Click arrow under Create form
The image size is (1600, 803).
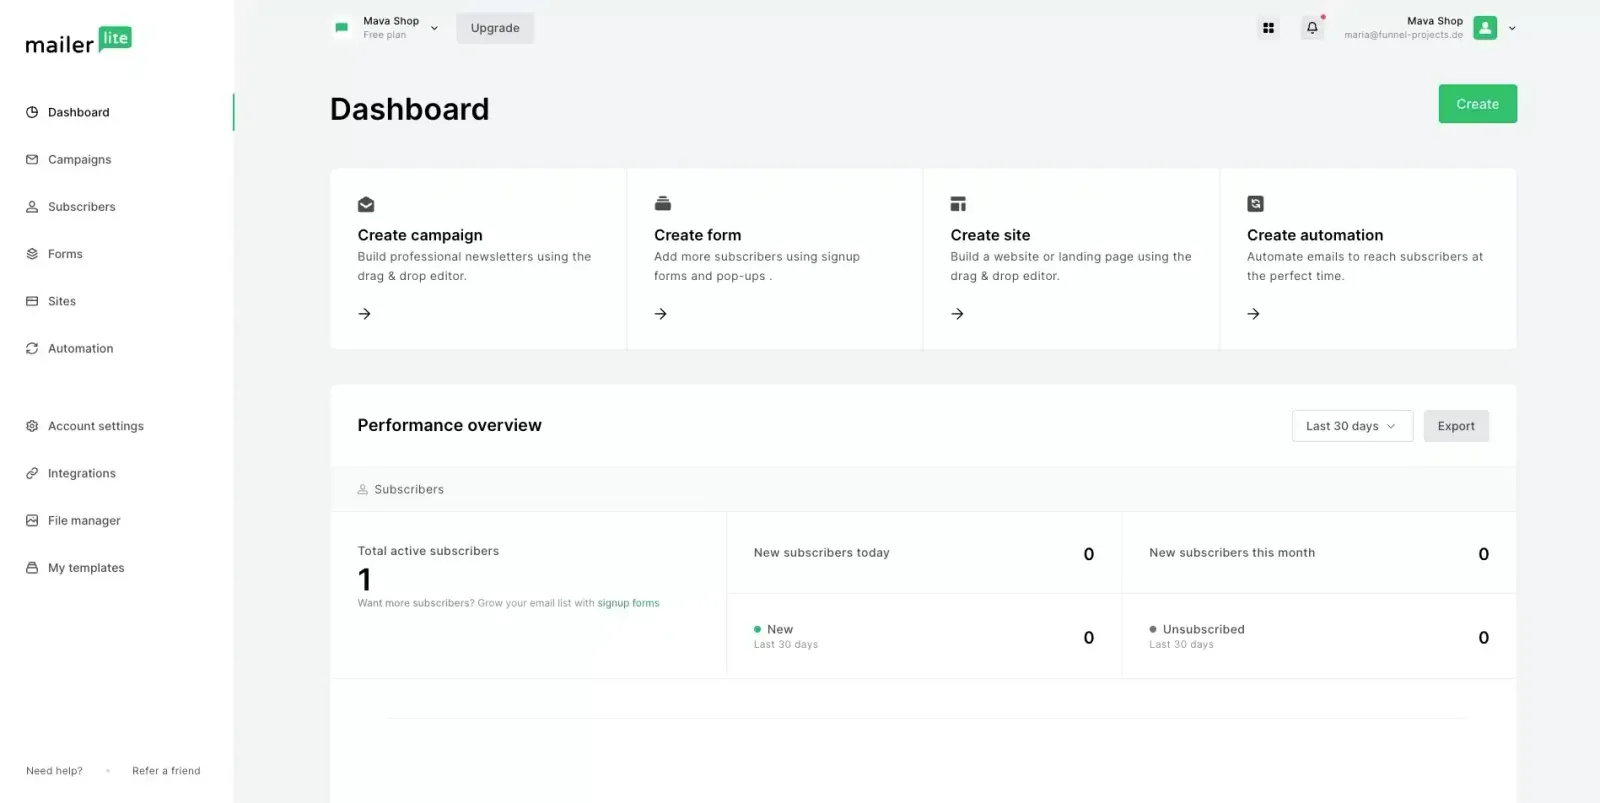pos(661,314)
